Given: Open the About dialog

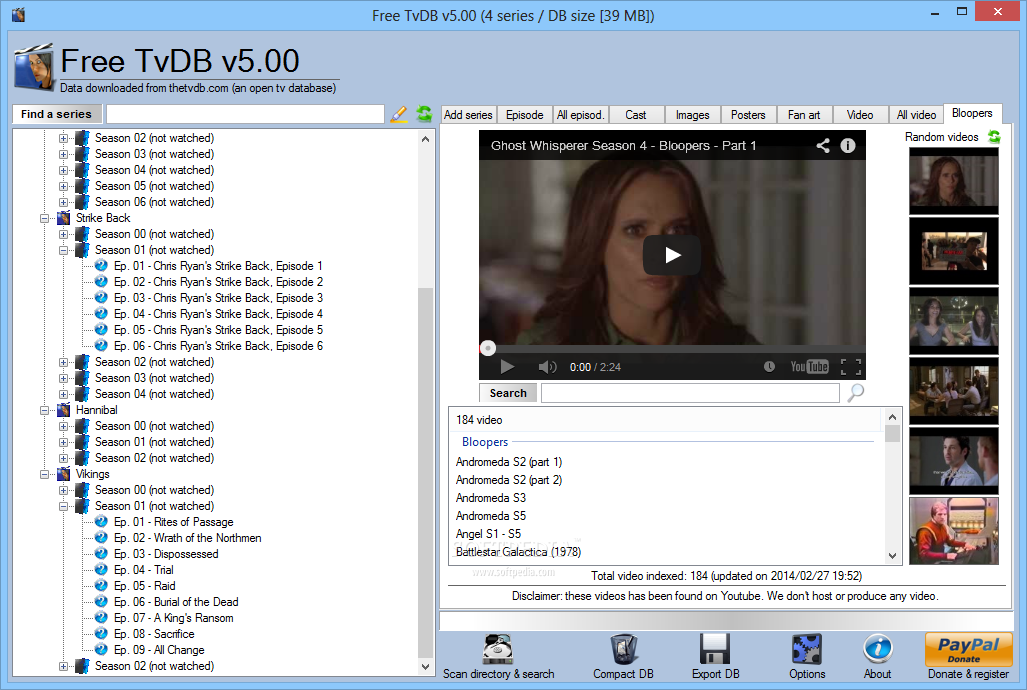Looking at the screenshot, I should pos(877,649).
